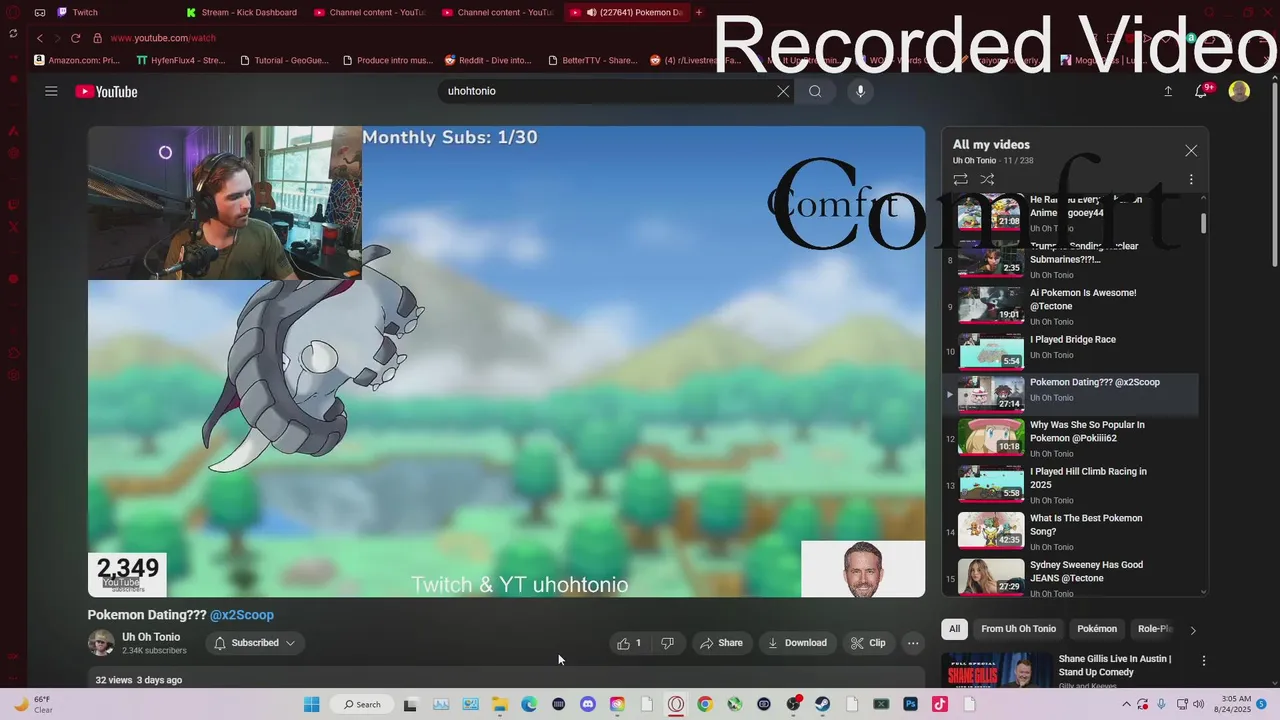Play Sydney Sweeney Has Good JEANS video
The height and width of the screenshot is (720, 1280).
(x=1070, y=578)
